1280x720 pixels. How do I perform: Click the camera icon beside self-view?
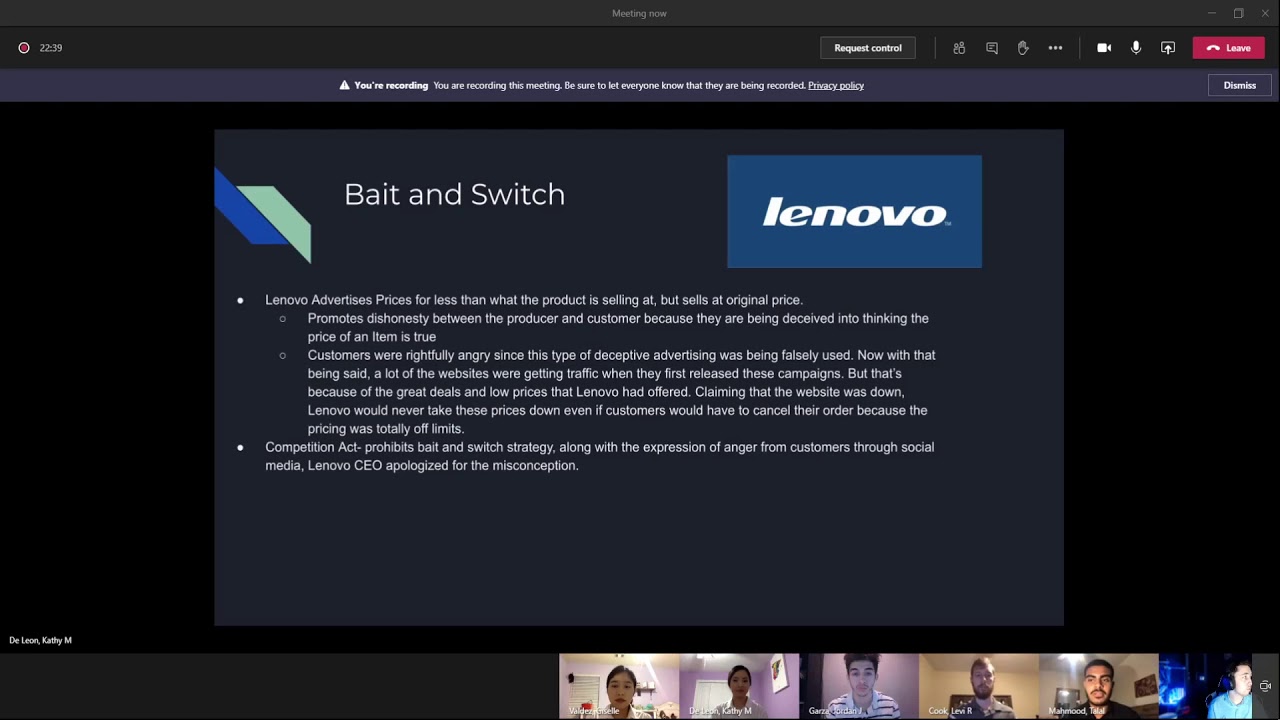pyautogui.click(x=1265, y=686)
